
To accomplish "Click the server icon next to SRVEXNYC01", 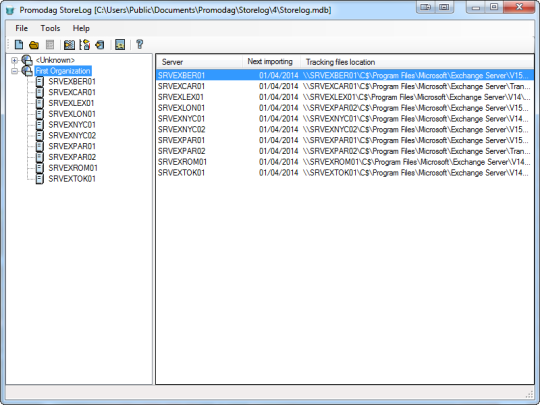I will click(40, 125).
